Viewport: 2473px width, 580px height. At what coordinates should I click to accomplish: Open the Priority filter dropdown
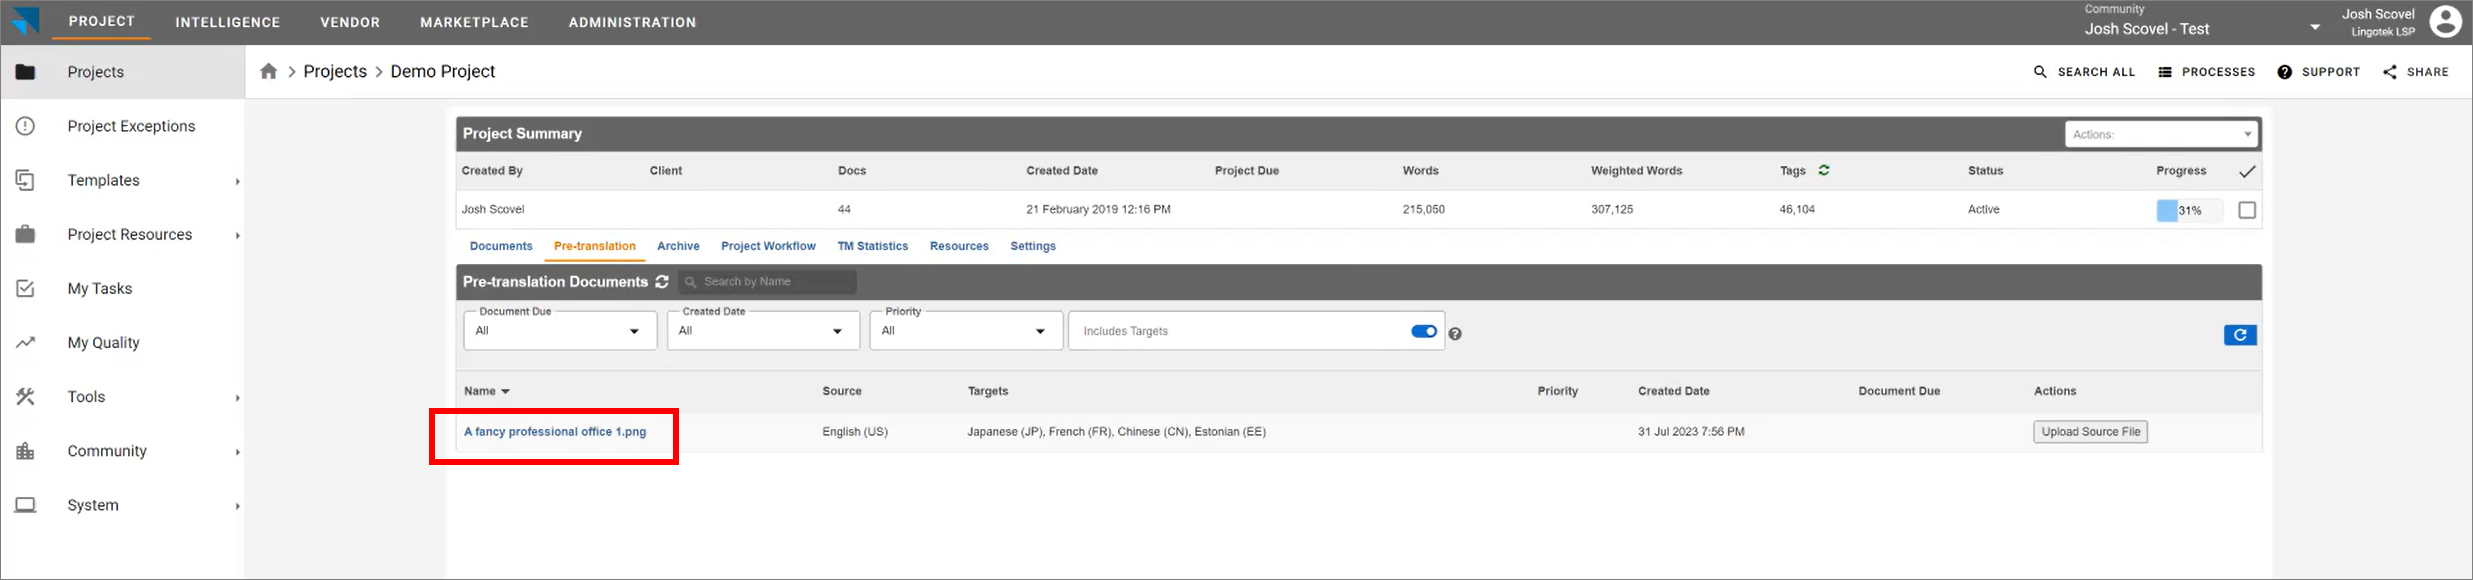click(x=966, y=331)
